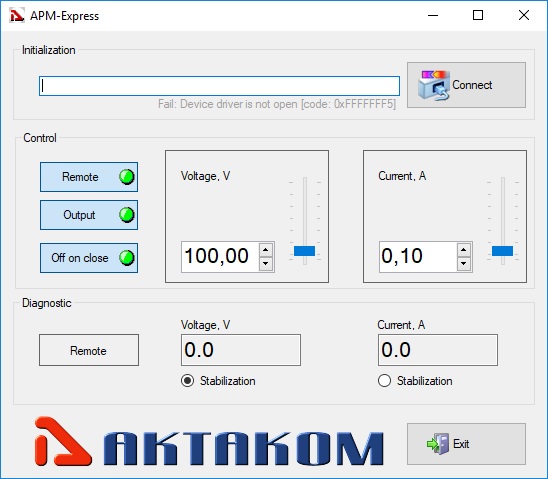The image size is (548, 479).
Task: Select the Voltage Stabilization radio button
Action: click(x=188, y=380)
